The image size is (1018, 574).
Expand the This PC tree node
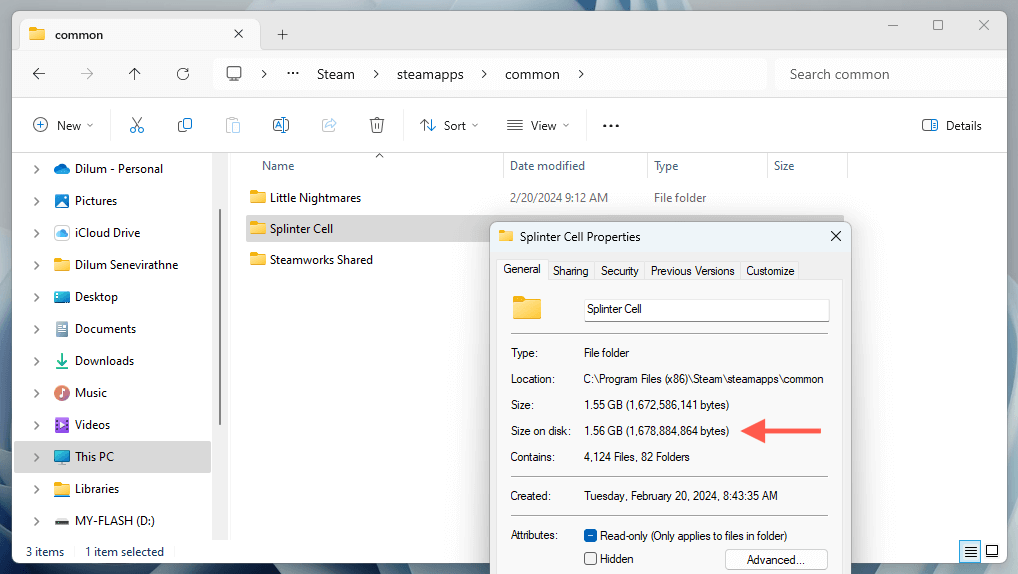[38, 457]
